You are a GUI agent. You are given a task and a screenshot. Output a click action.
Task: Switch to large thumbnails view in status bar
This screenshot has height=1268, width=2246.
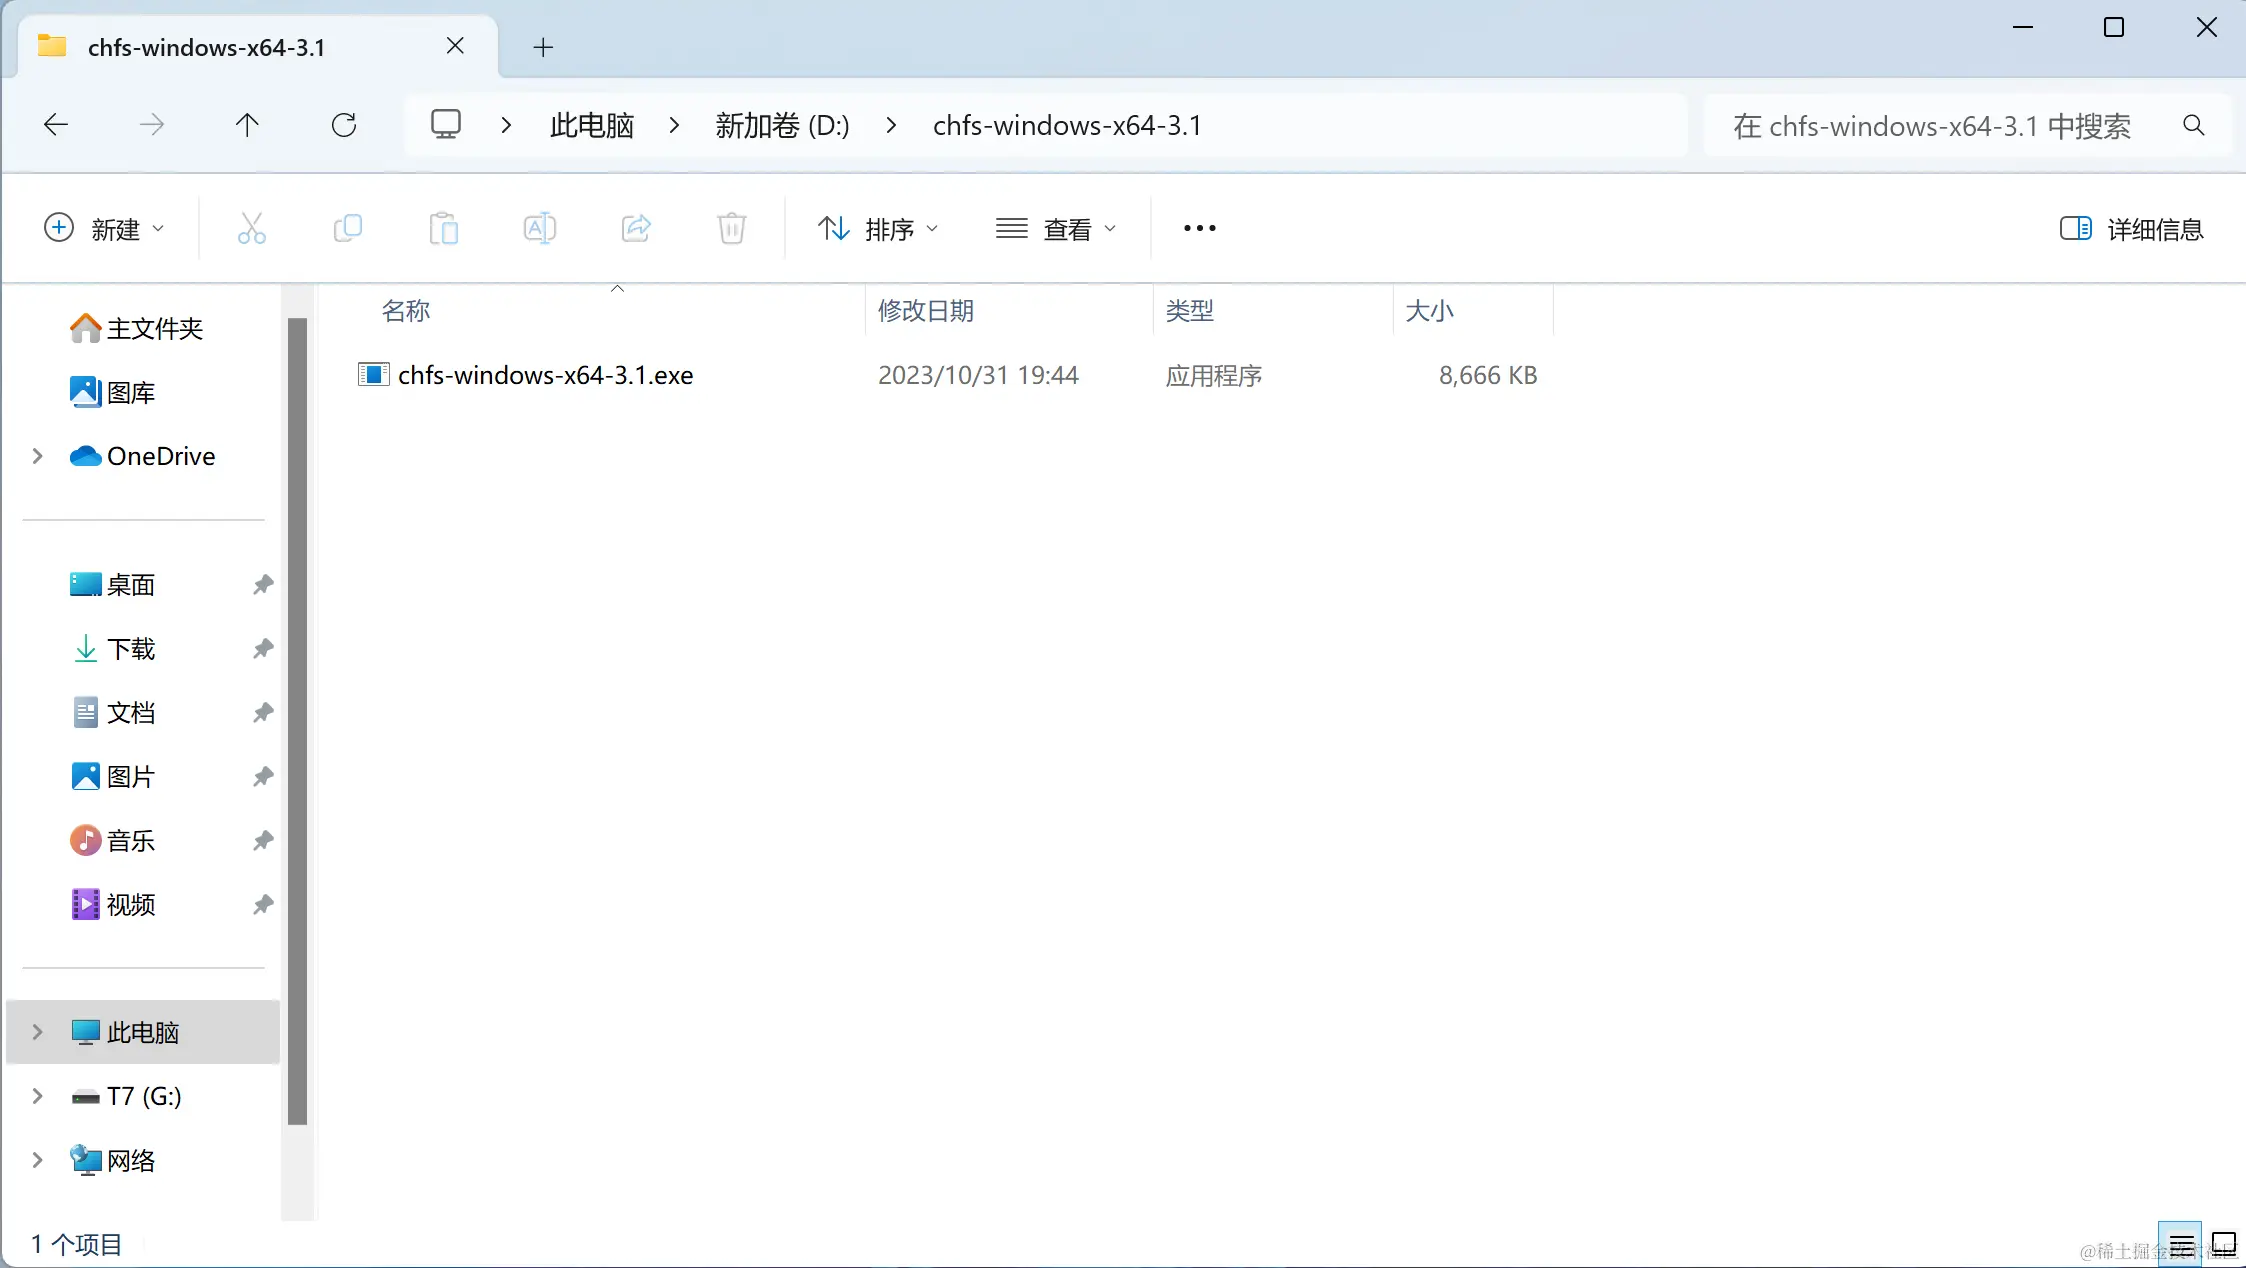pyautogui.click(x=2224, y=1245)
